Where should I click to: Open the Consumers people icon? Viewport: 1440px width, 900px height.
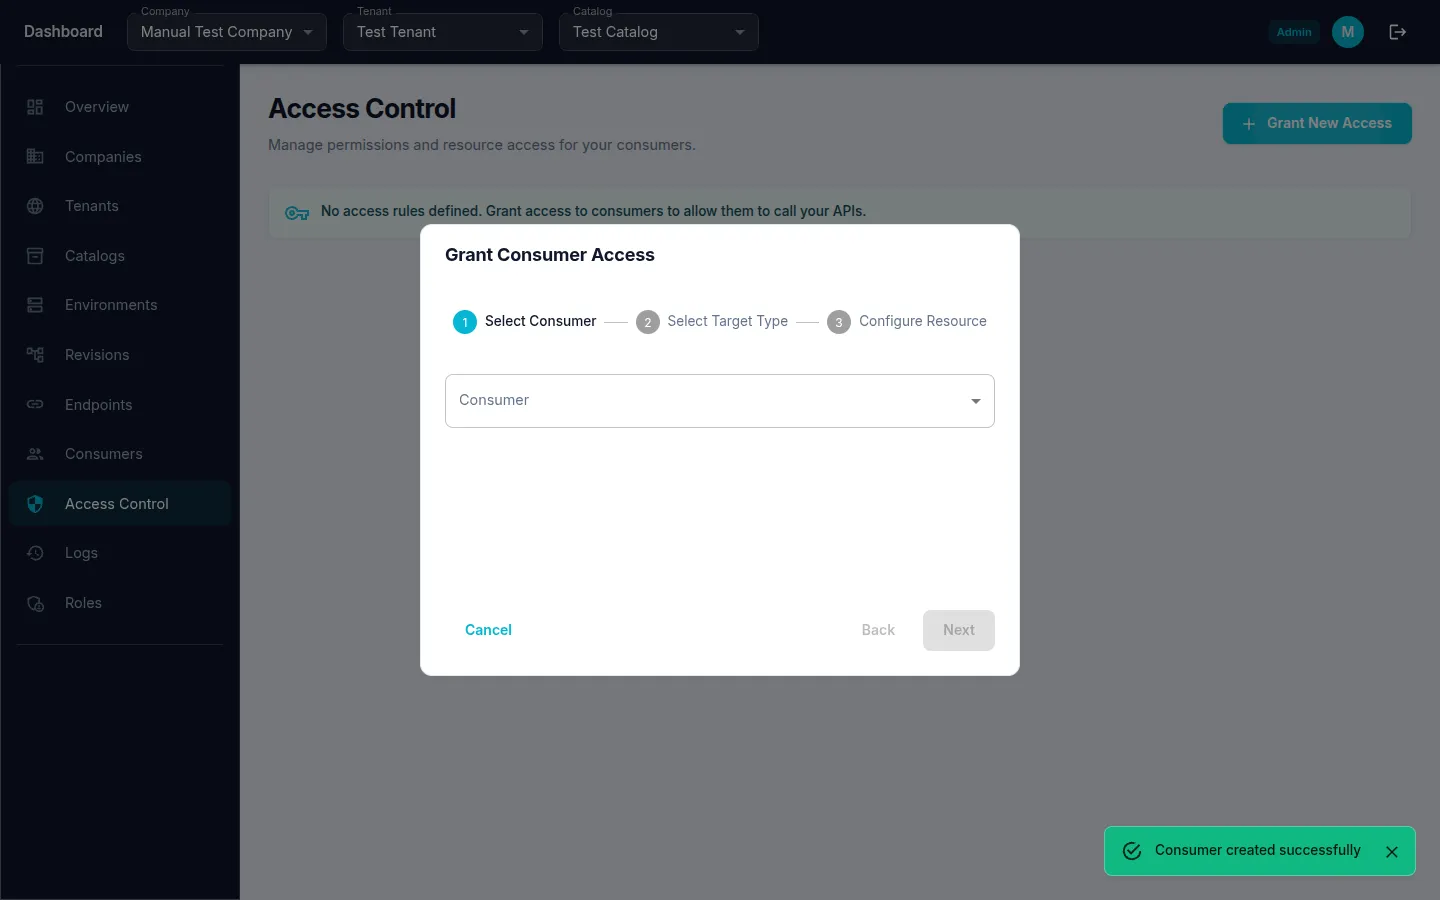[x=35, y=454]
